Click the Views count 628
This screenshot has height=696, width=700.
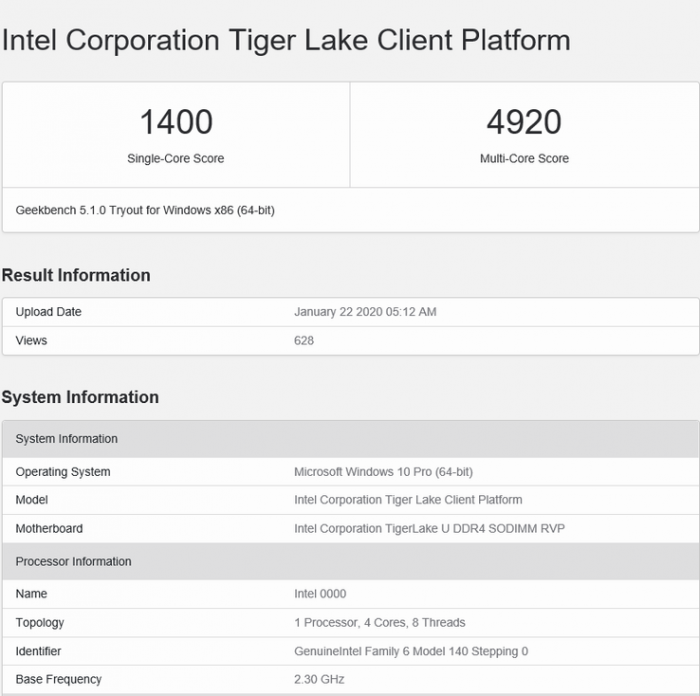tap(304, 340)
